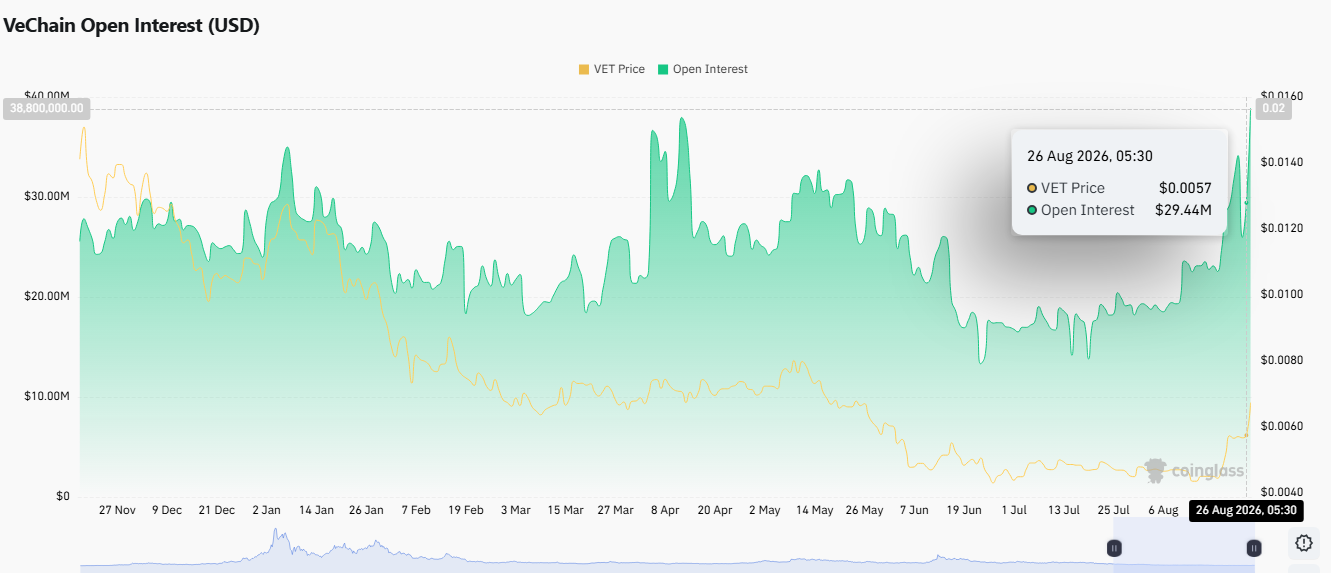
Task: Click the '9 Dec' date axis label
Action: (167, 510)
